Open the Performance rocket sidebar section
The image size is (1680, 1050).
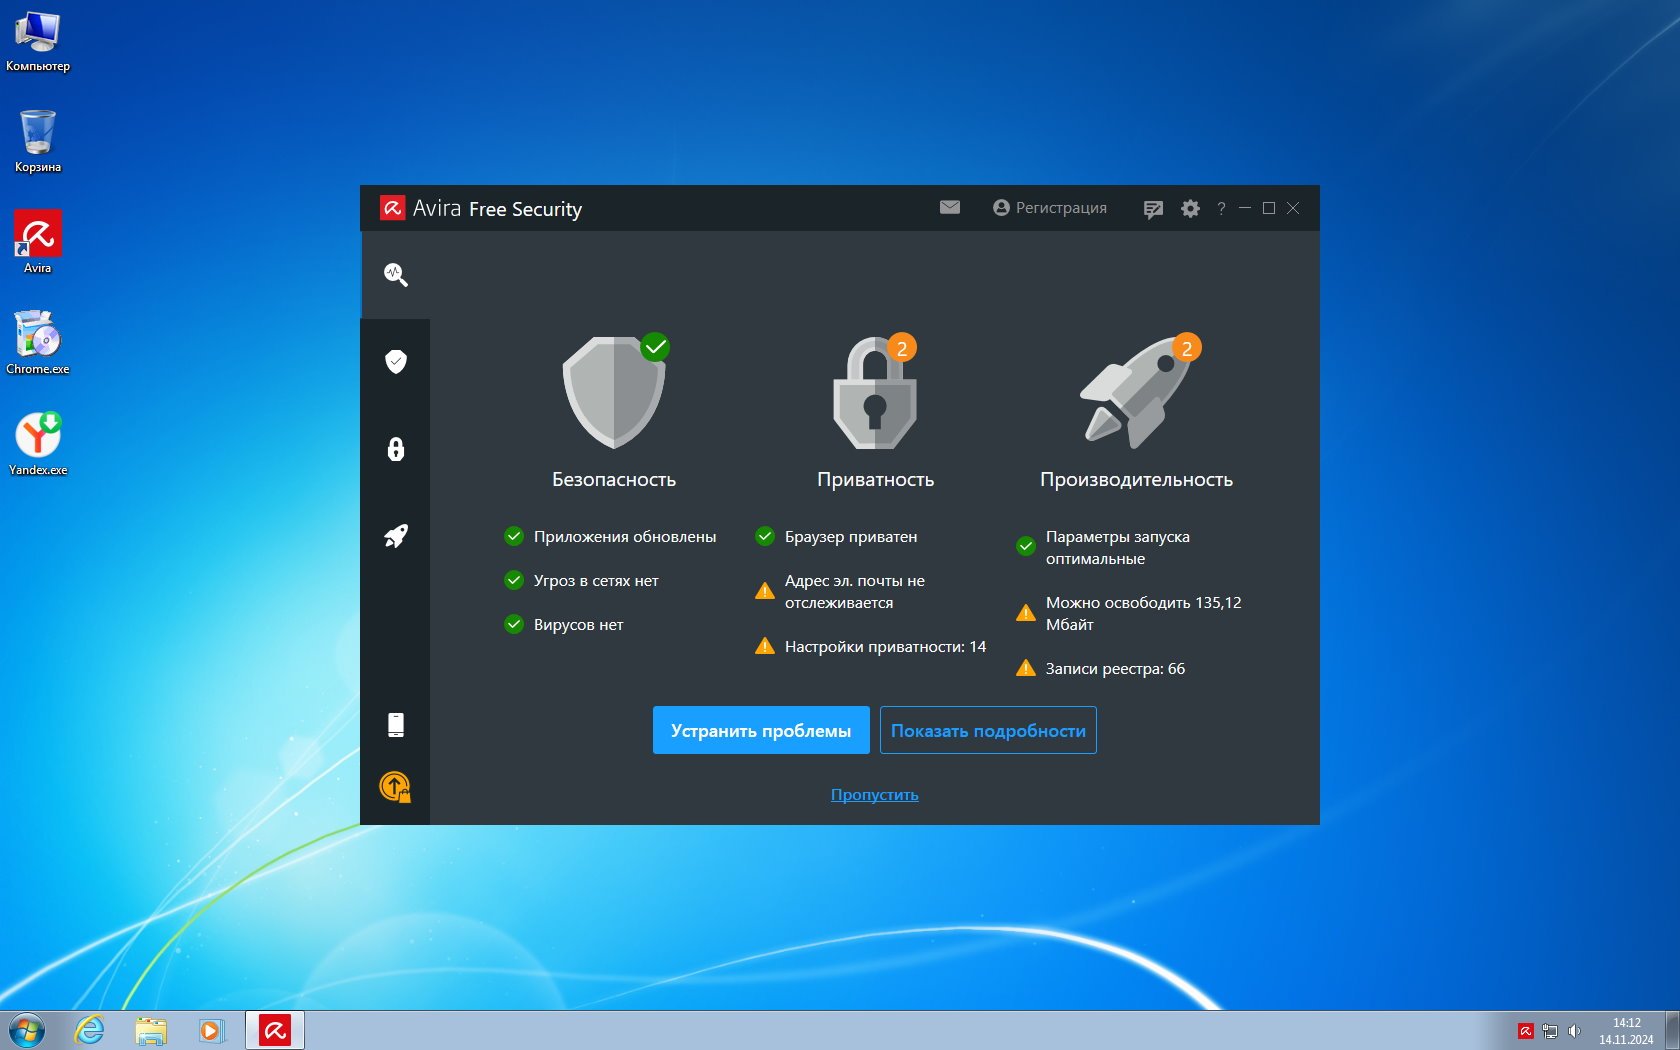tap(395, 536)
